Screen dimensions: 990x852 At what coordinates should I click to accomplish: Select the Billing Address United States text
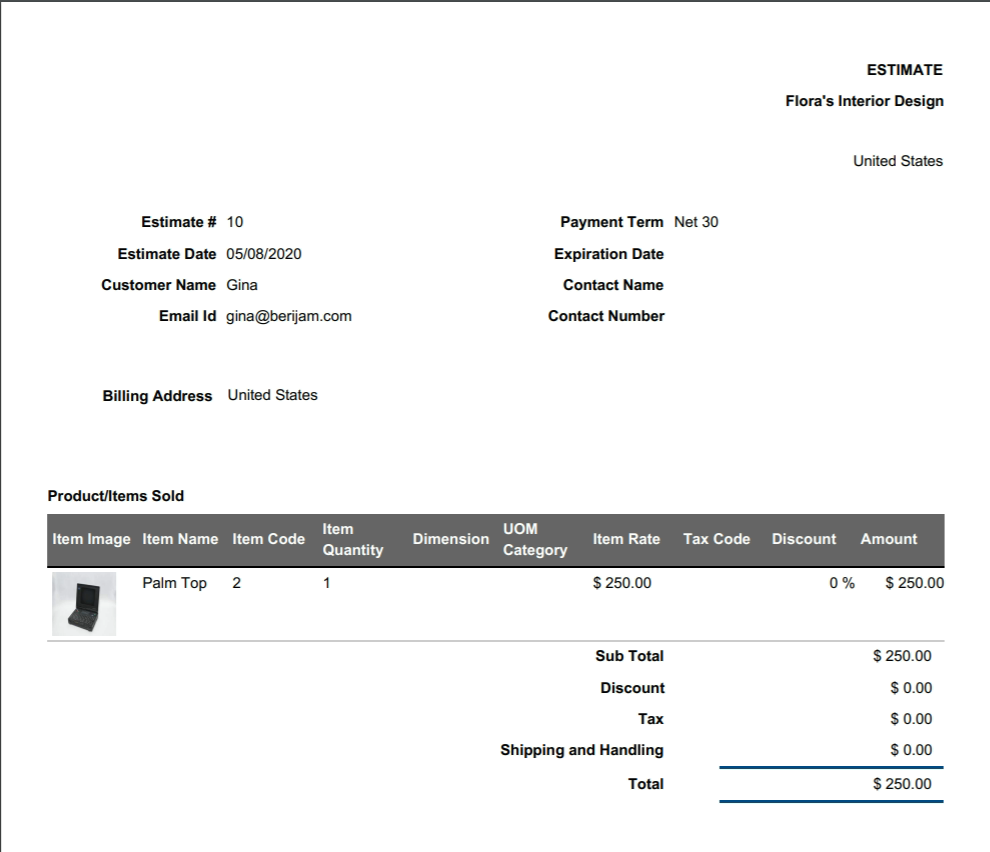click(x=273, y=395)
